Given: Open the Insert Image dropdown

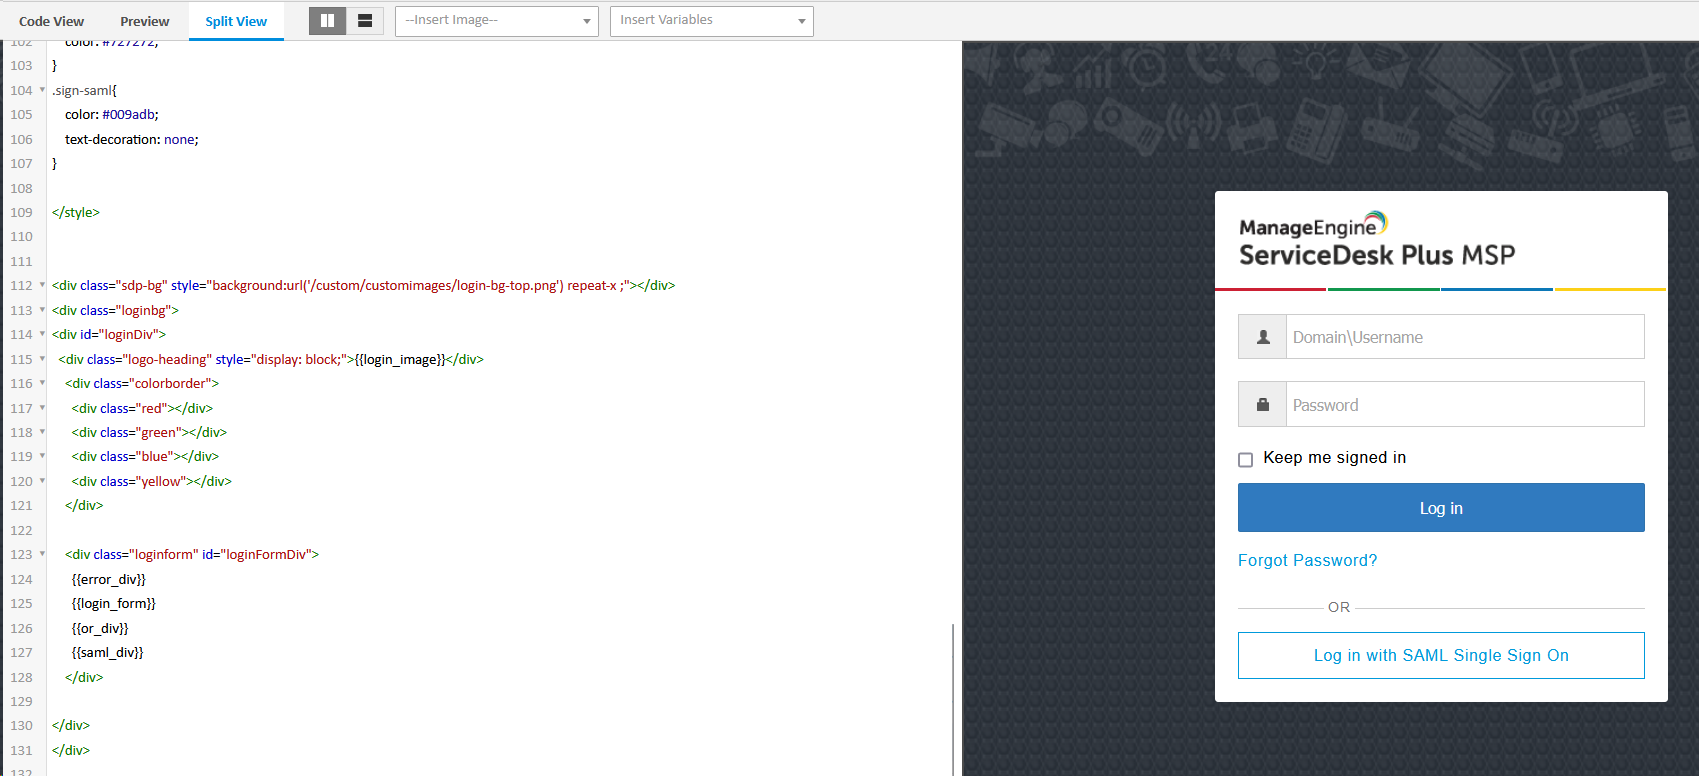Looking at the screenshot, I should 497,20.
